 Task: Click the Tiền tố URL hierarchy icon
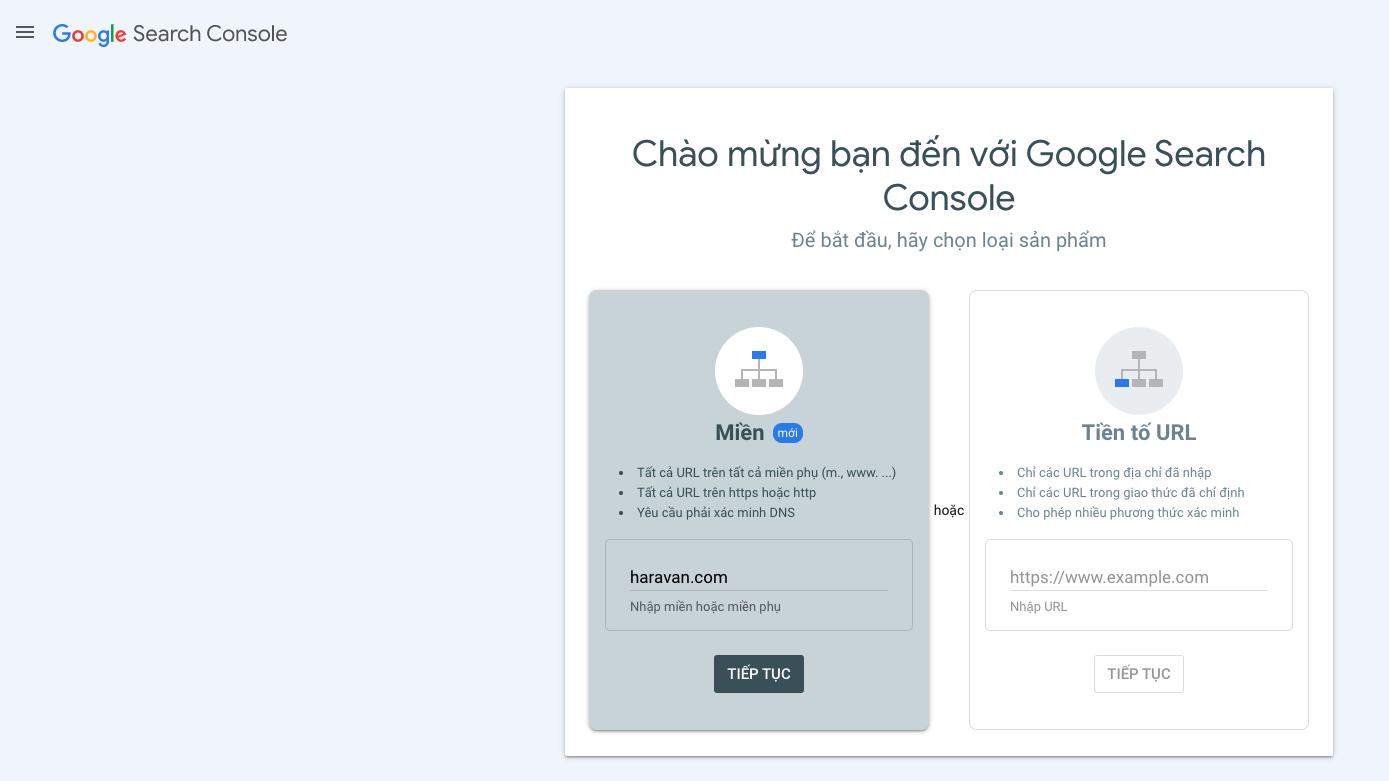[1139, 371]
